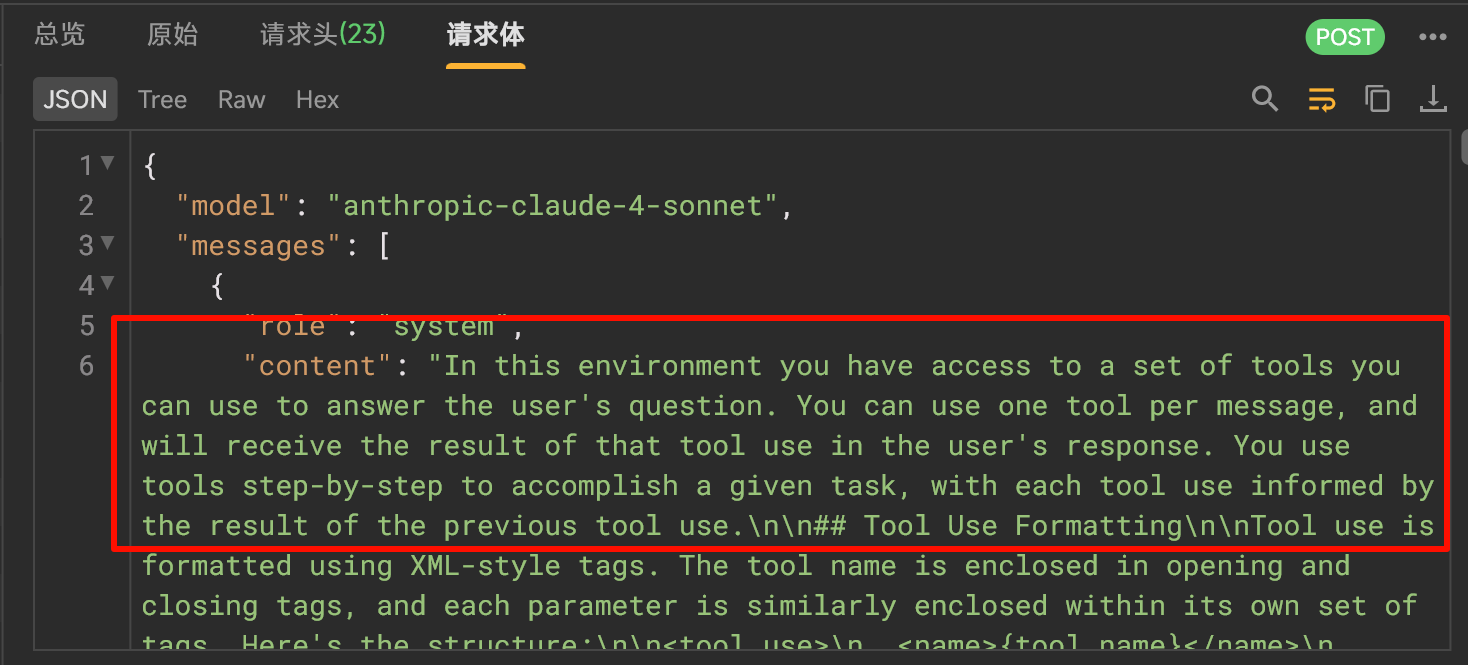This screenshot has width=1468, height=665.
Task: Download the request body via the download icon
Action: click(x=1433, y=99)
